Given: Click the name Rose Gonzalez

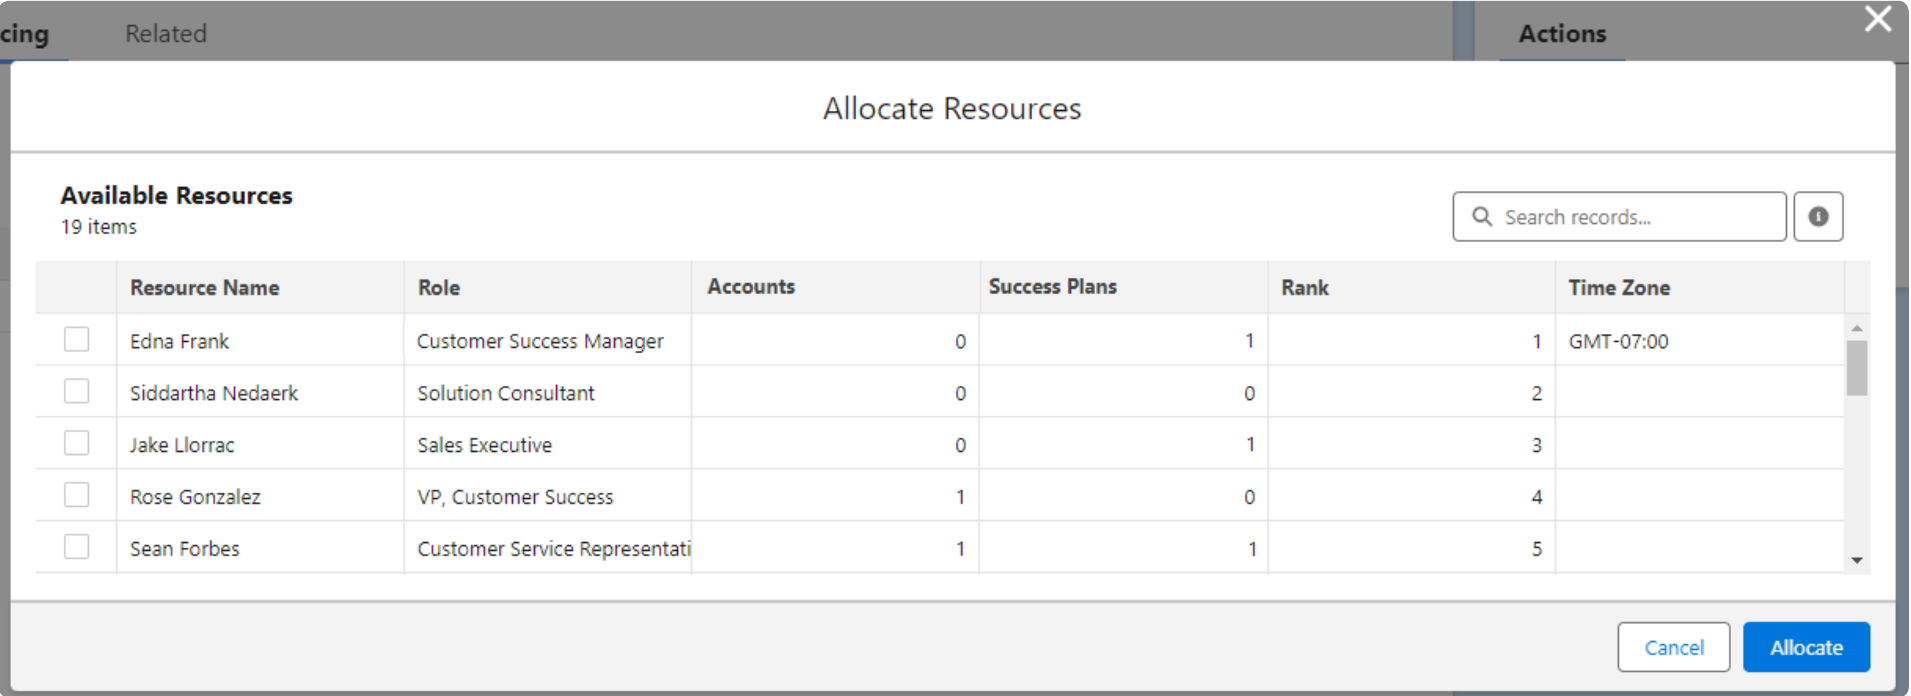Looking at the screenshot, I should (195, 497).
